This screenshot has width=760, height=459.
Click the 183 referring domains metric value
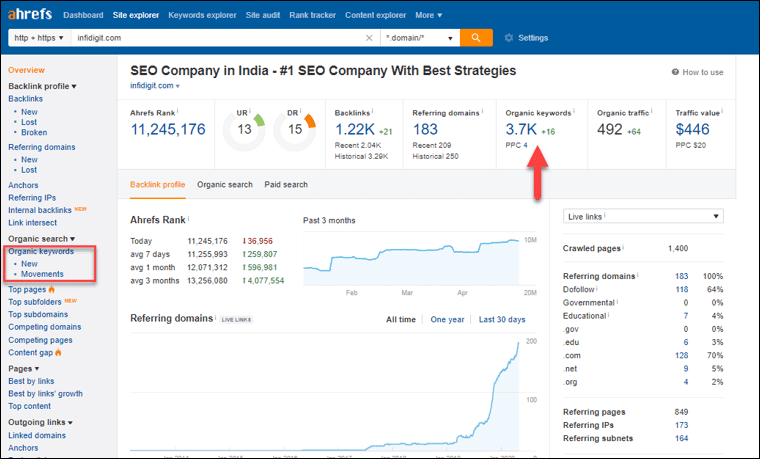pyautogui.click(x=425, y=129)
